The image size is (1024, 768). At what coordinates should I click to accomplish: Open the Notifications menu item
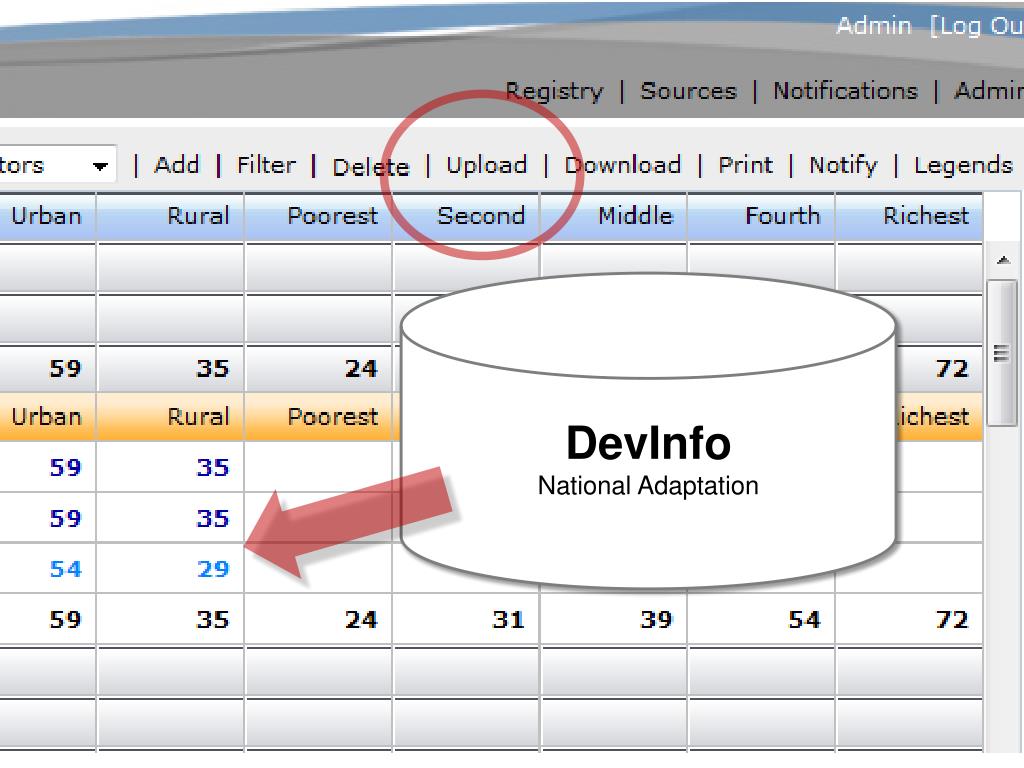(845, 91)
